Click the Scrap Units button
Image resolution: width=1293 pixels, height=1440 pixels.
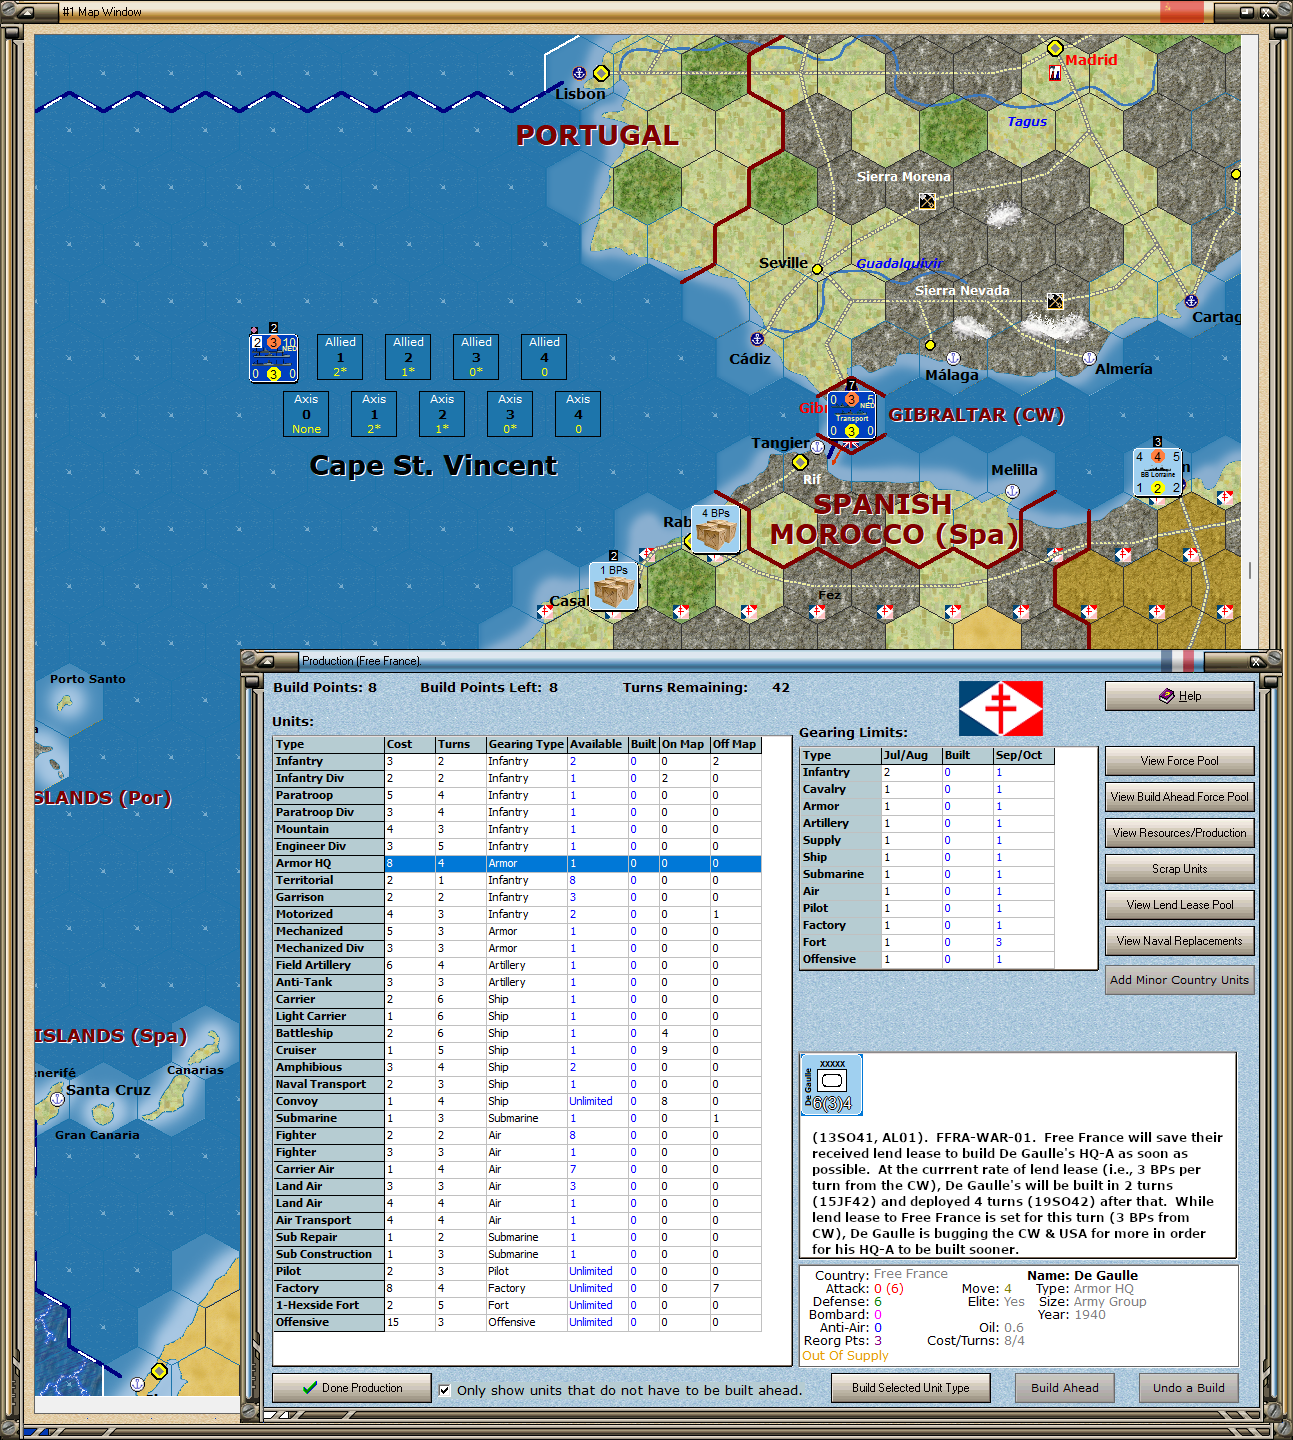[x=1180, y=869]
